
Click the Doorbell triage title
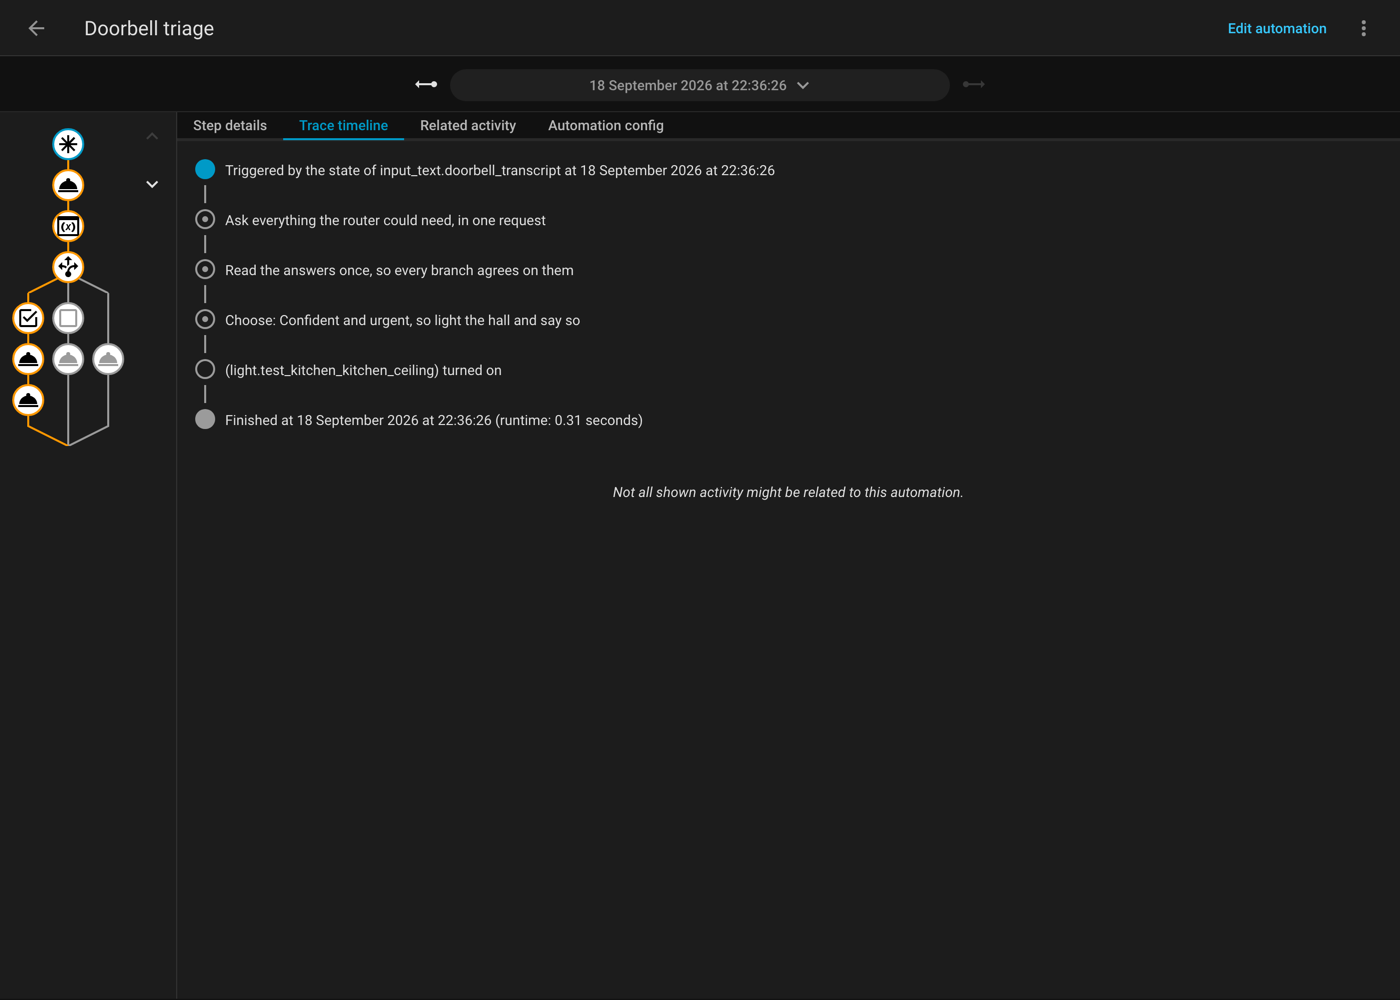[x=149, y=28]
